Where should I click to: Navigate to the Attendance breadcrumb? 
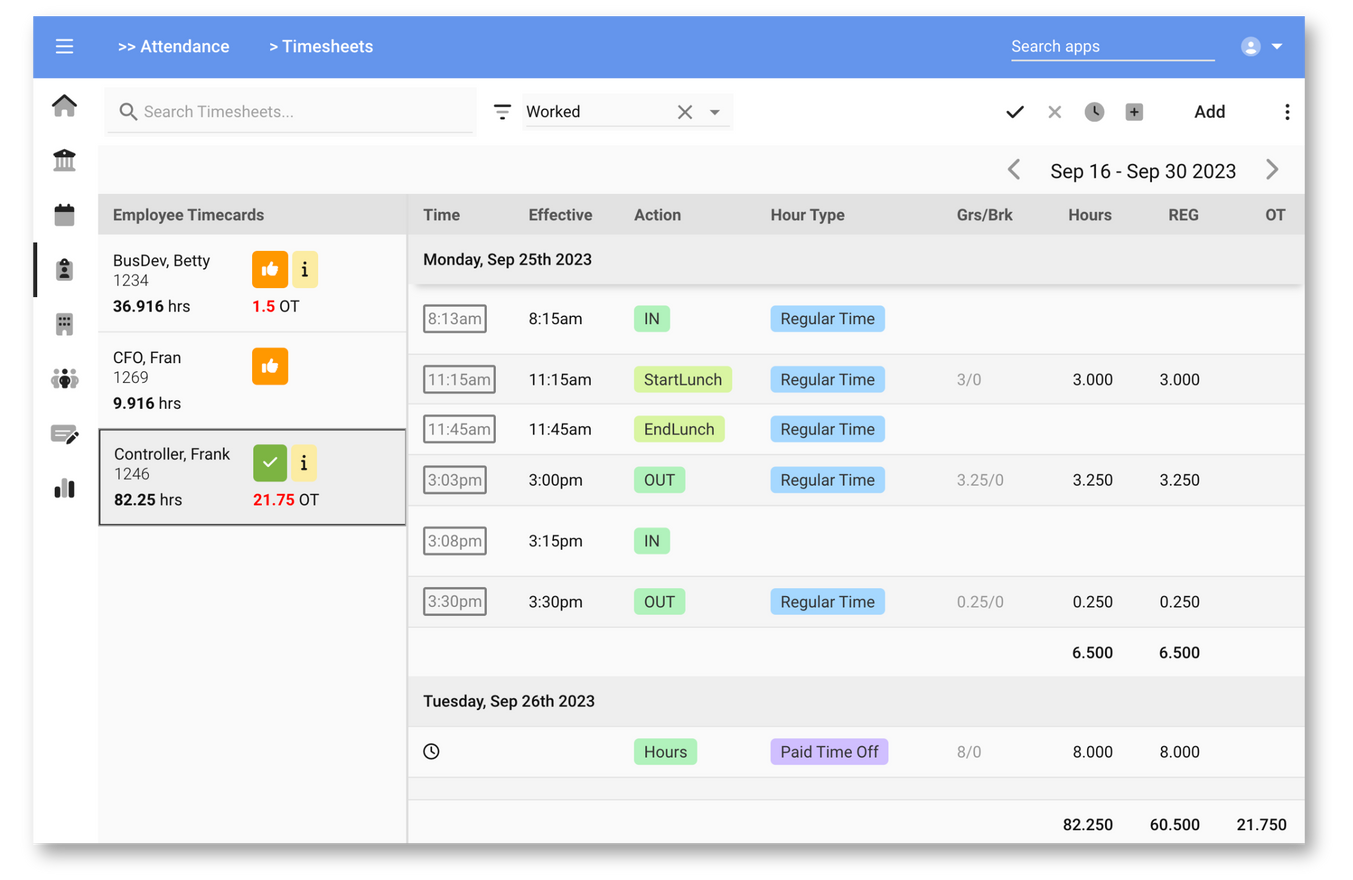[173, 47]
